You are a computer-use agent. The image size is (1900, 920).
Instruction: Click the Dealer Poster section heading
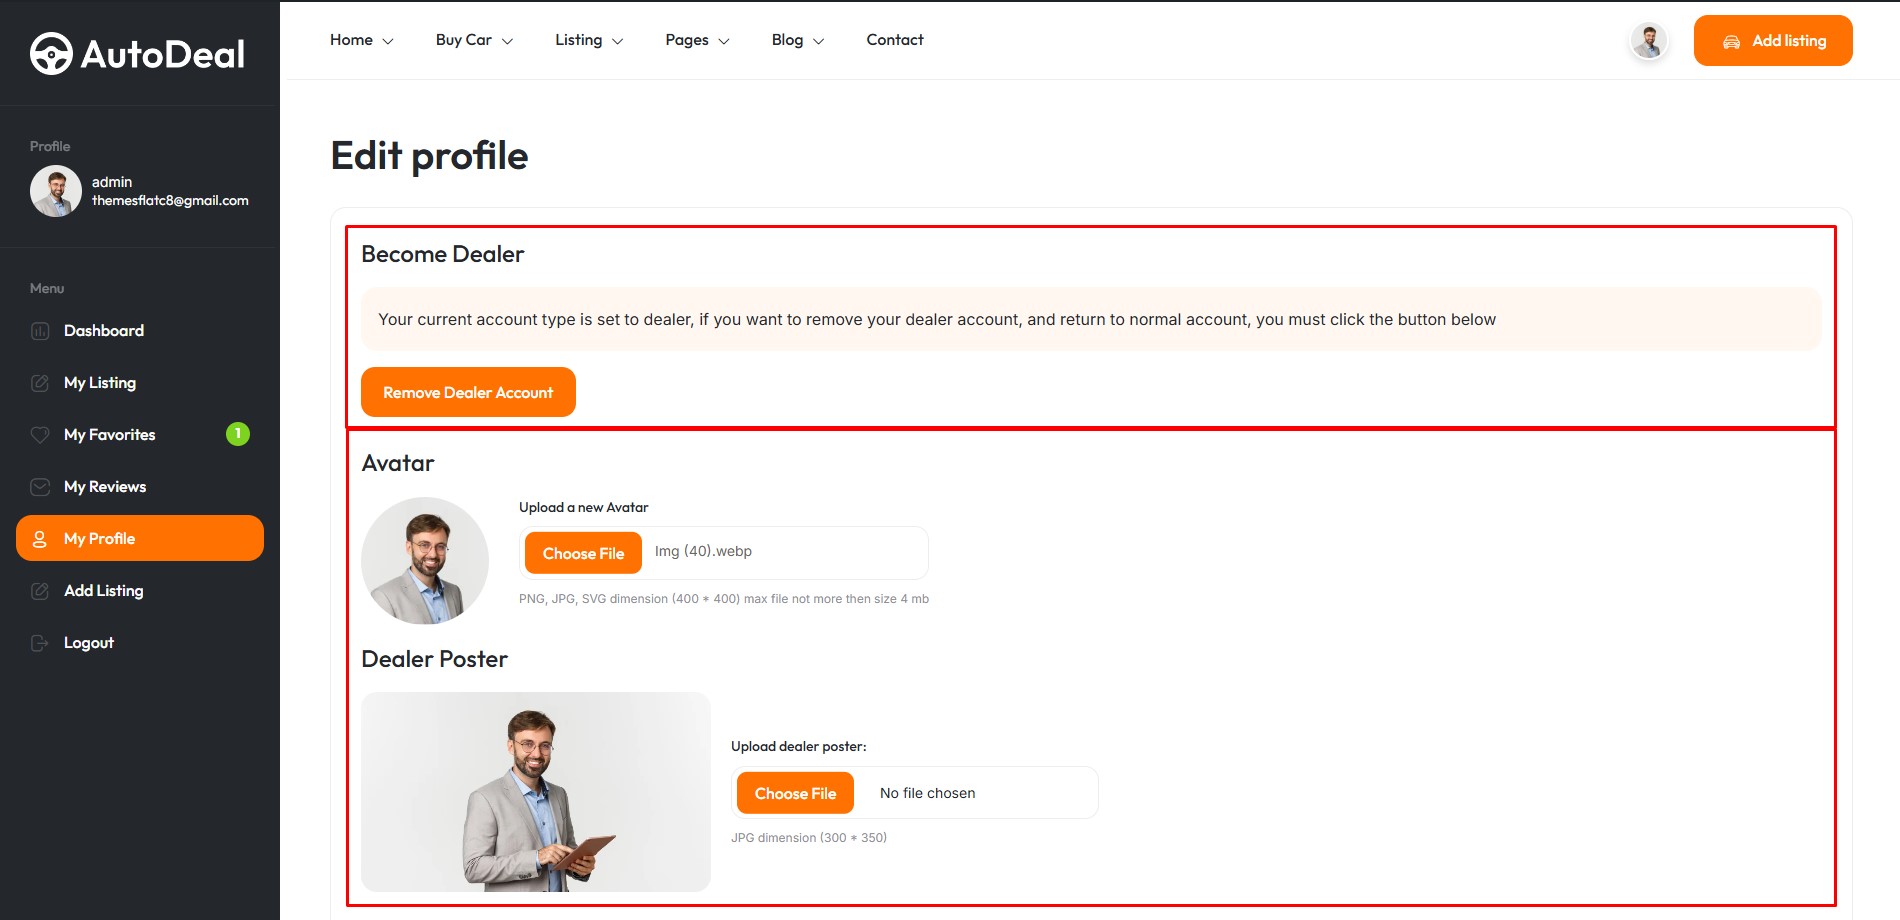434,659
